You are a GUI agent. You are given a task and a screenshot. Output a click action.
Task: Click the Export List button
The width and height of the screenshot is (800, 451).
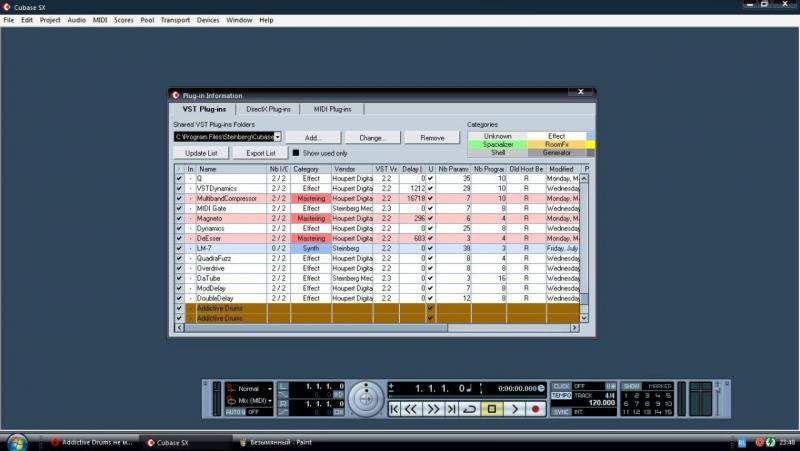(x=261, y=153)
